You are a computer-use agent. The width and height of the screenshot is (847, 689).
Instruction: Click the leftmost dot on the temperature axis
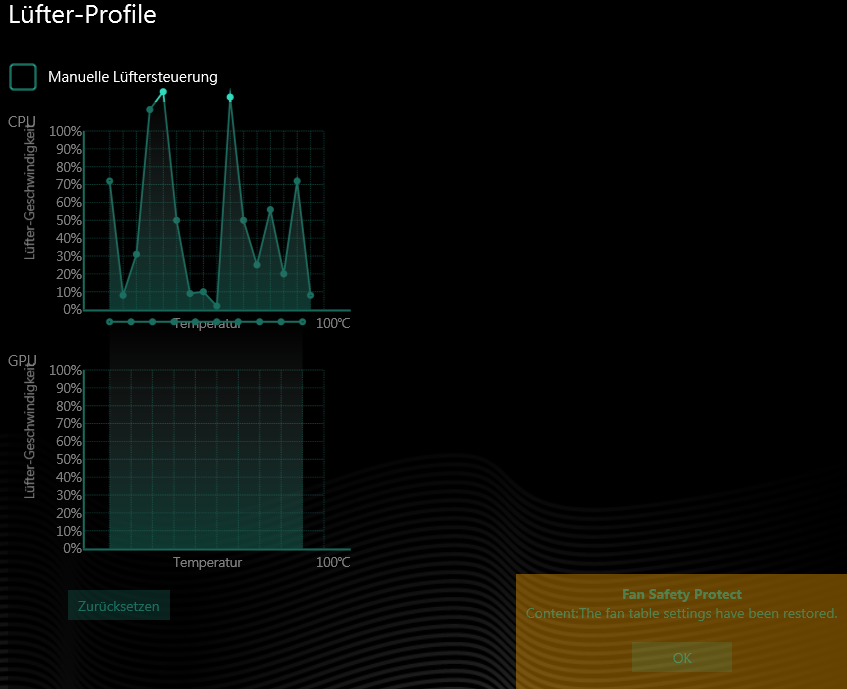[110, 322]
